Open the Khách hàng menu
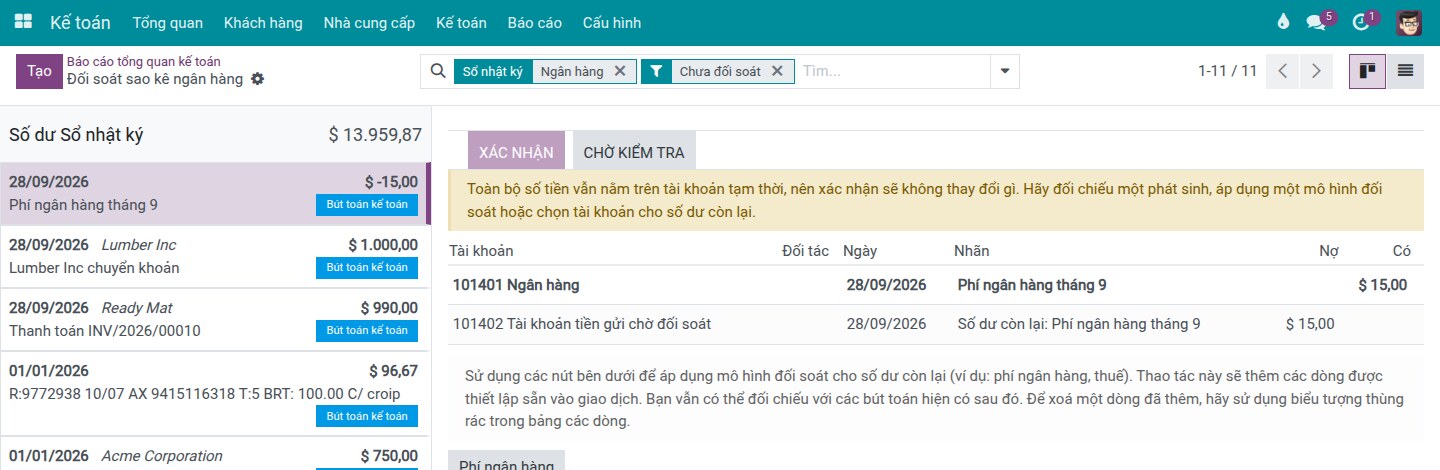This screenshot has height=470, width=1440. click(263, 22)
